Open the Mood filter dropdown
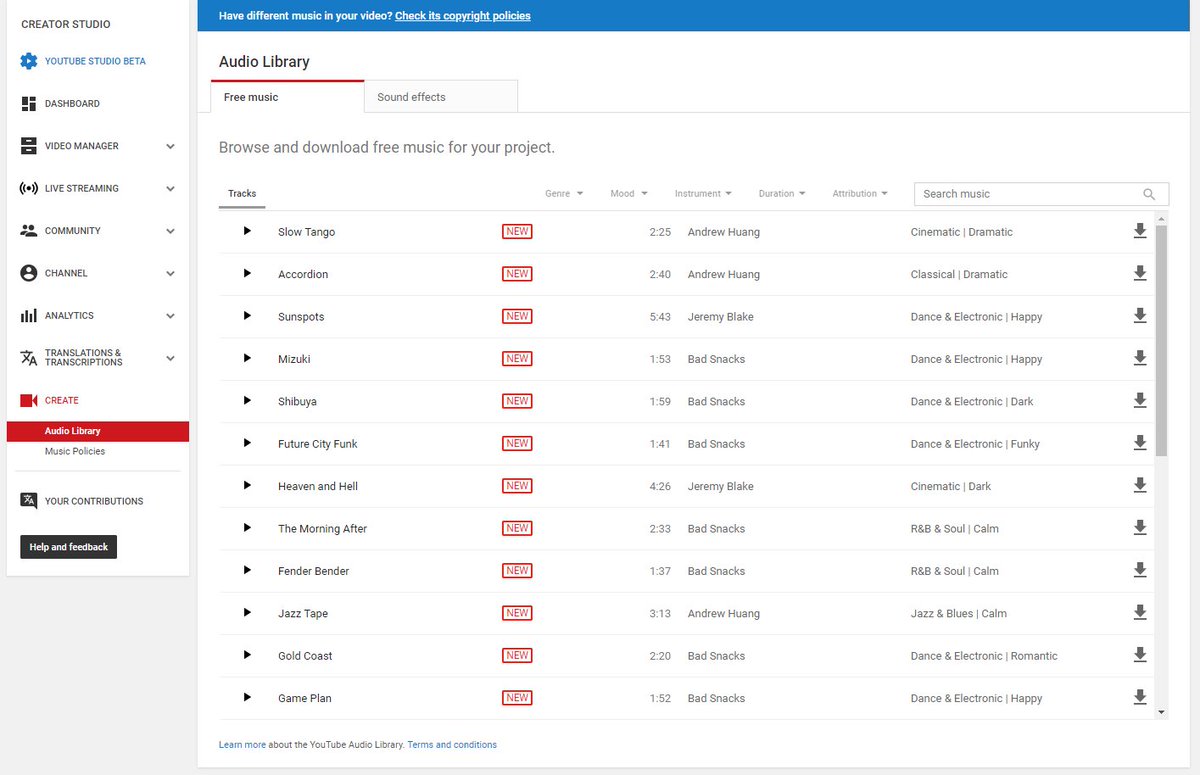 point(629,194)
